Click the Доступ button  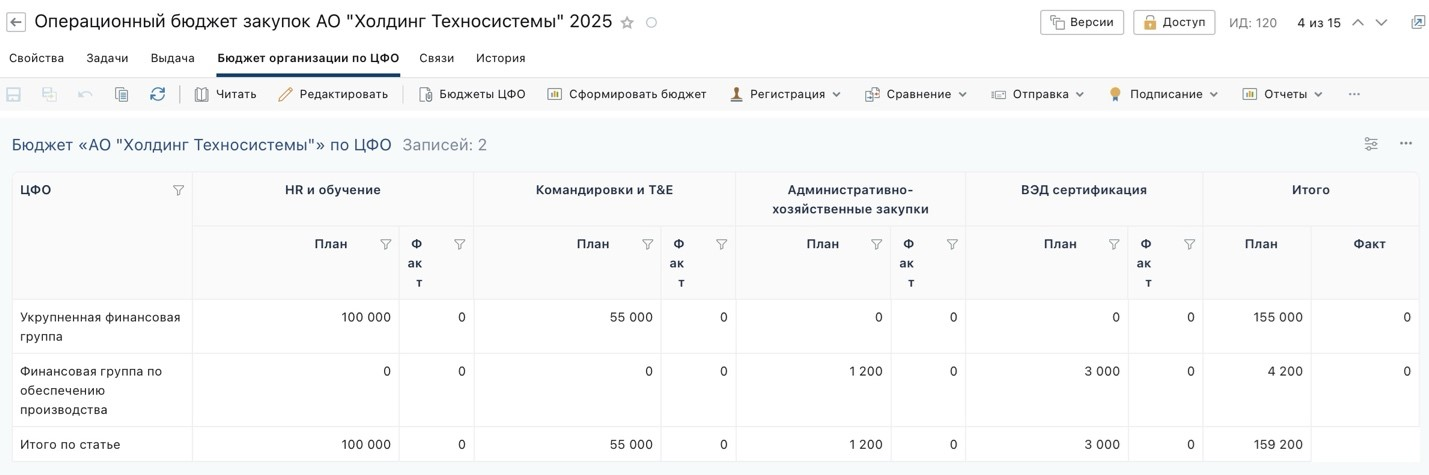click(1174, 22)
